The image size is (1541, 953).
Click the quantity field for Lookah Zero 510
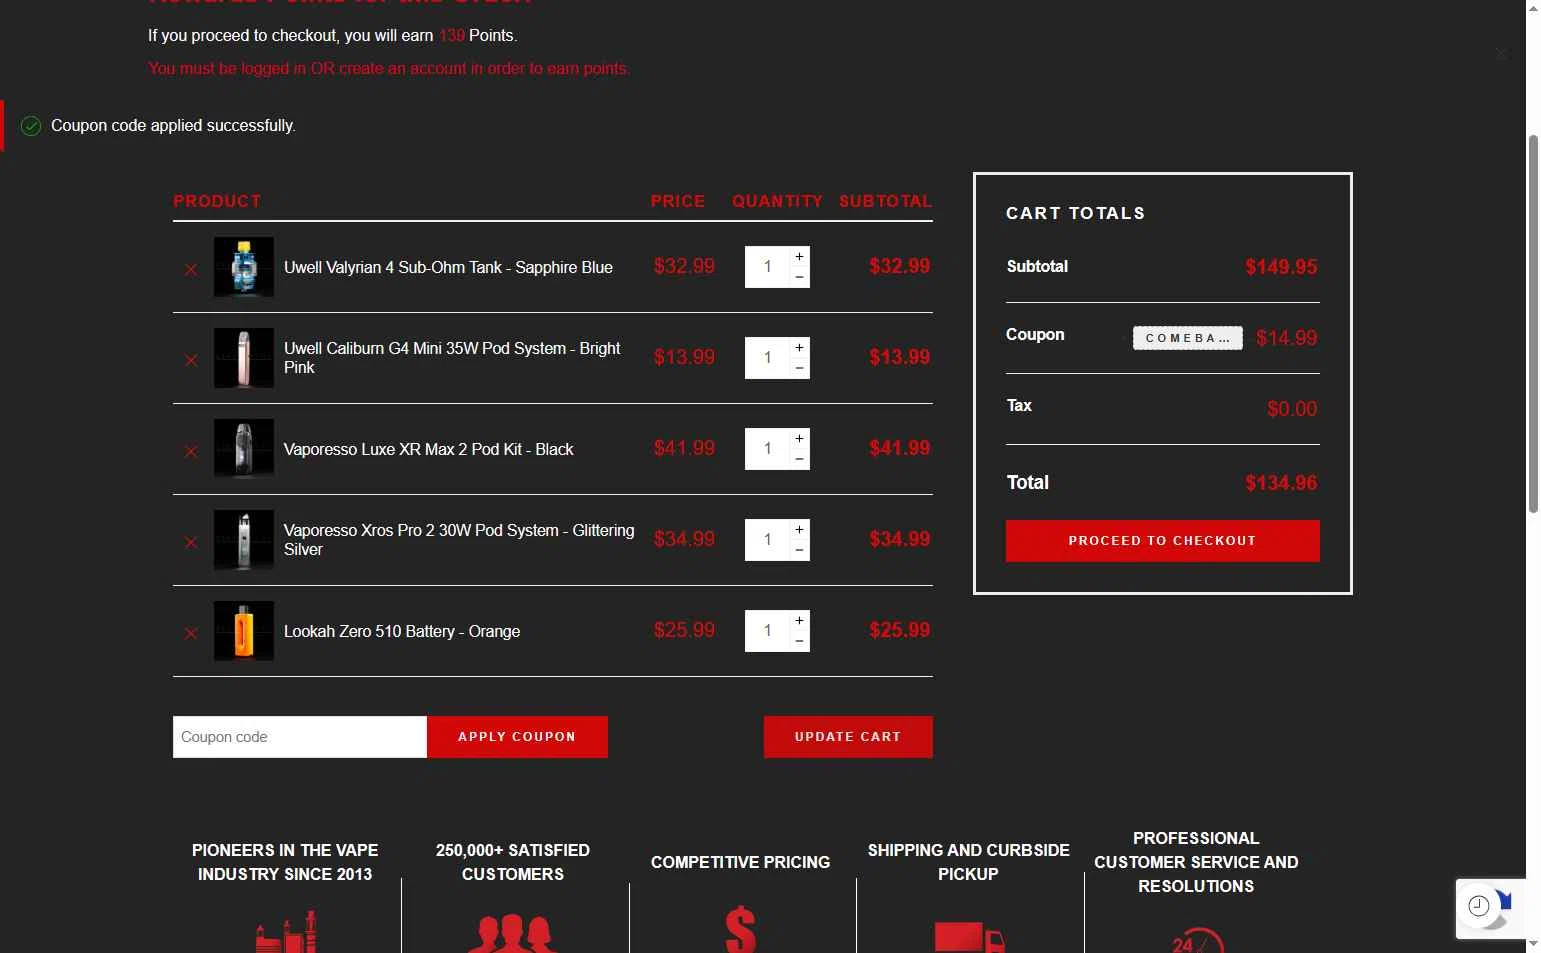coord(767,631)
